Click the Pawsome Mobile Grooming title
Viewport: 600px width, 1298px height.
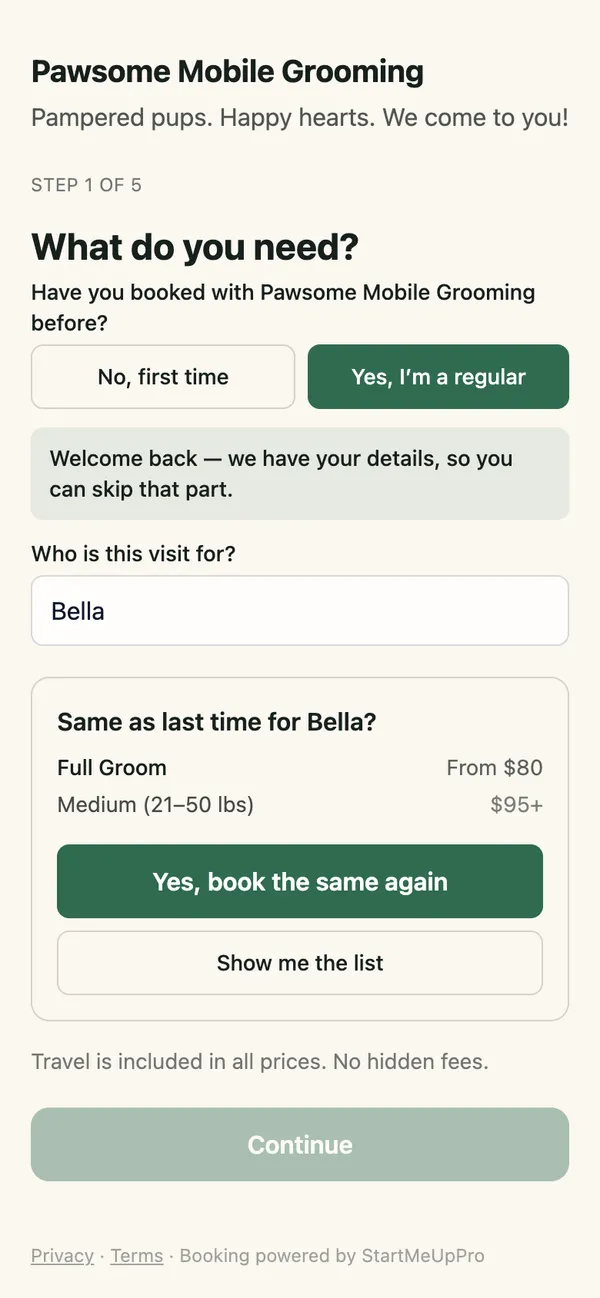pos(228,72)
